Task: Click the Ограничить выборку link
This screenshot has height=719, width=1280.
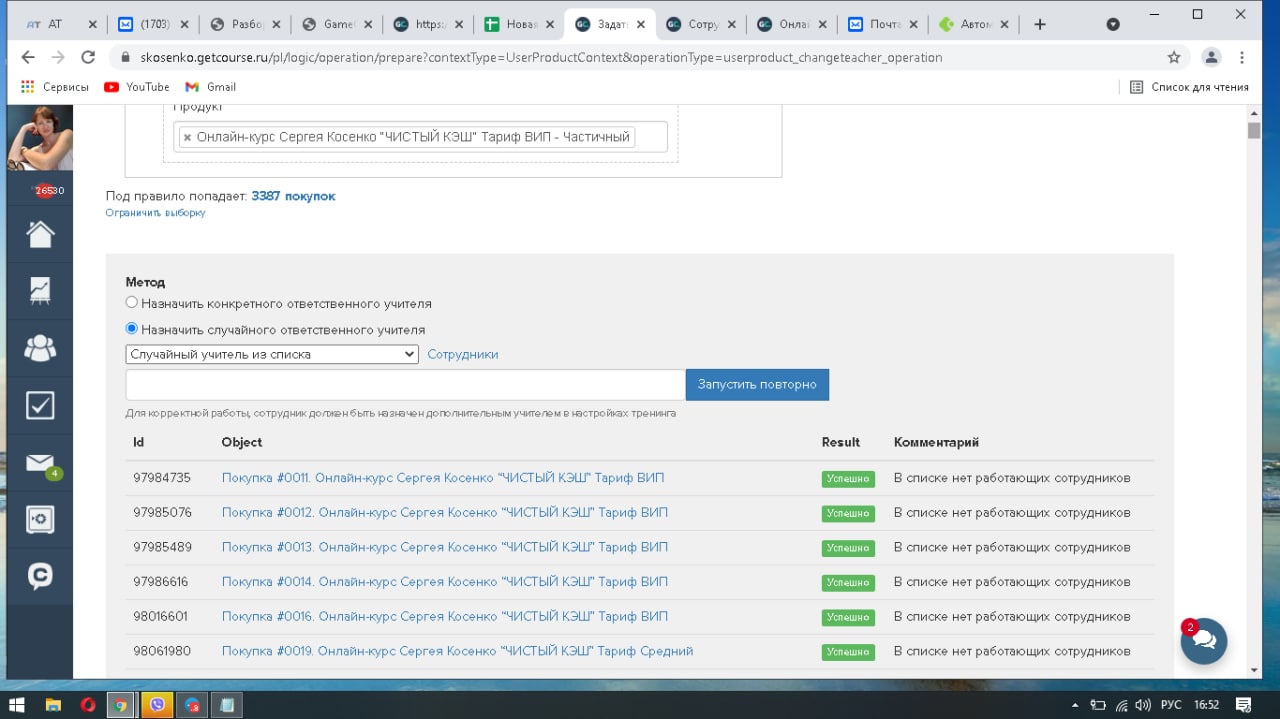Action: pyautogui.click(x=155, y=213)
